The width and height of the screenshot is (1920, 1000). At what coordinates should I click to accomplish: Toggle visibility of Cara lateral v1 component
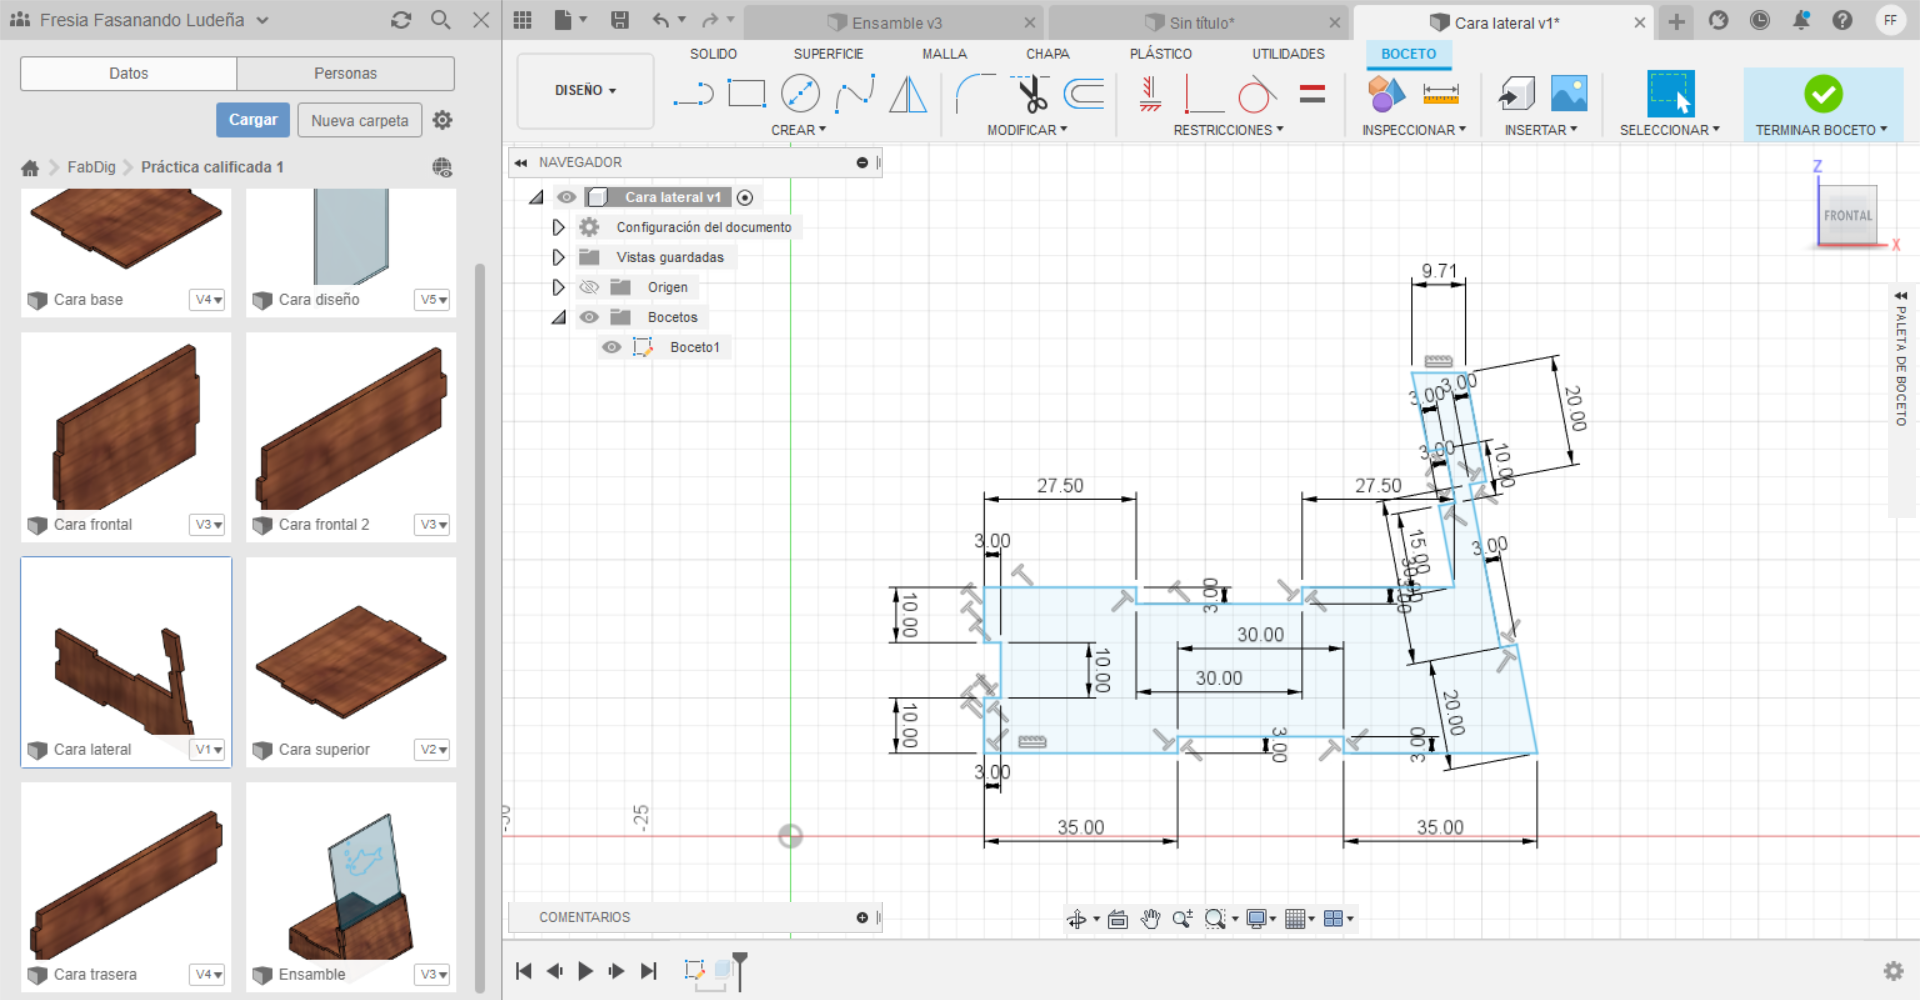point(566,197)
